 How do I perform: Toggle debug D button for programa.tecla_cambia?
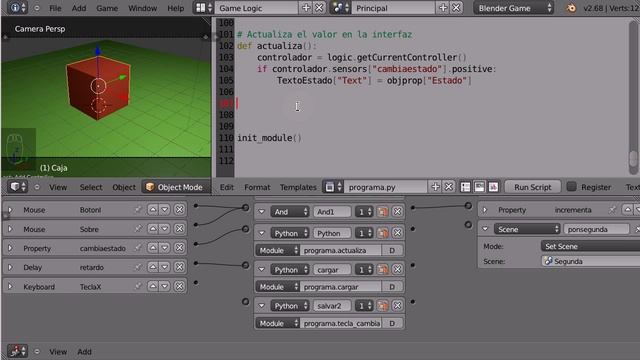pyautogui.click(x=392, y=323)
